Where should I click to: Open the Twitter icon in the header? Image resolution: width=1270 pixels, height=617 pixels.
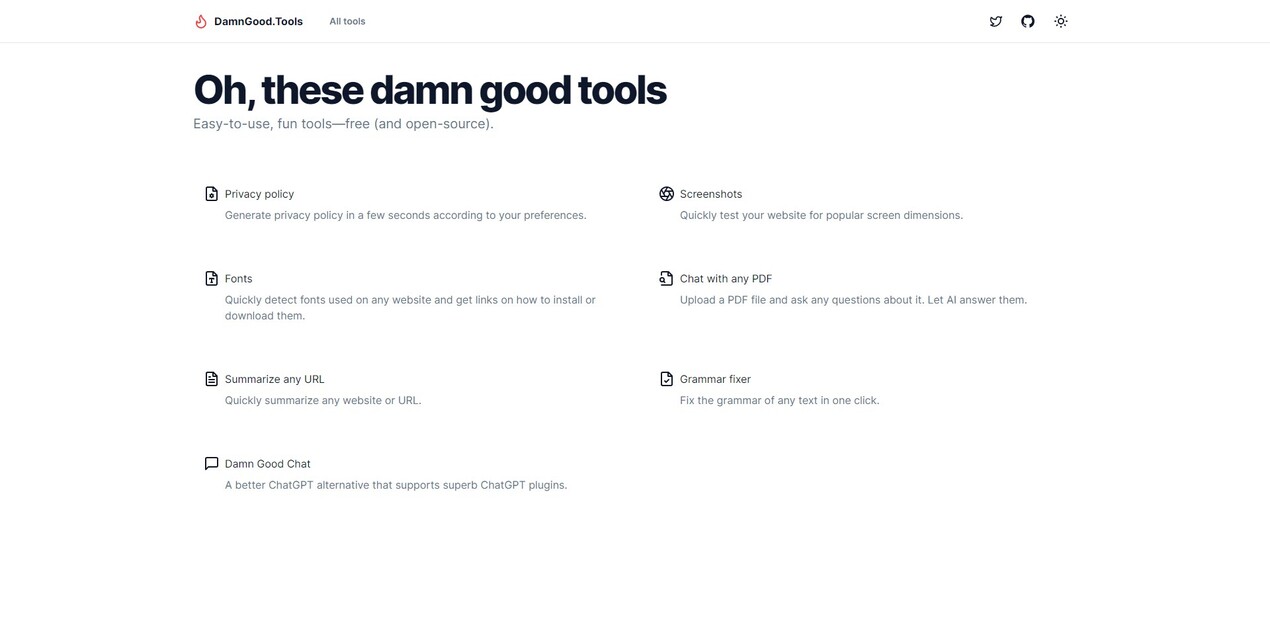[995, 21]
